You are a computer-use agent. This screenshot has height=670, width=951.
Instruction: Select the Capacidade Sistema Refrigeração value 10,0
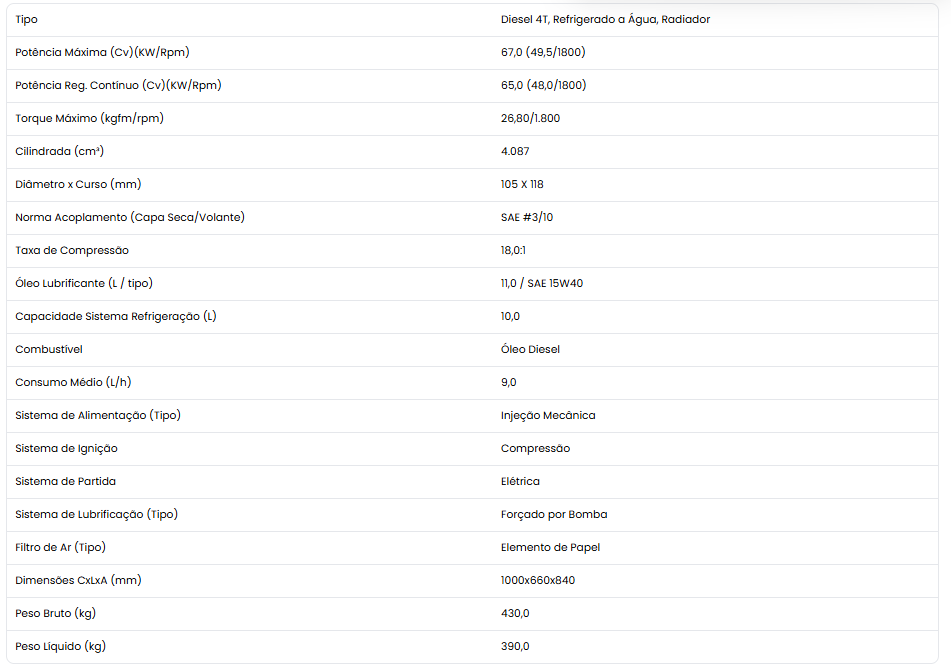pos(510,317)
